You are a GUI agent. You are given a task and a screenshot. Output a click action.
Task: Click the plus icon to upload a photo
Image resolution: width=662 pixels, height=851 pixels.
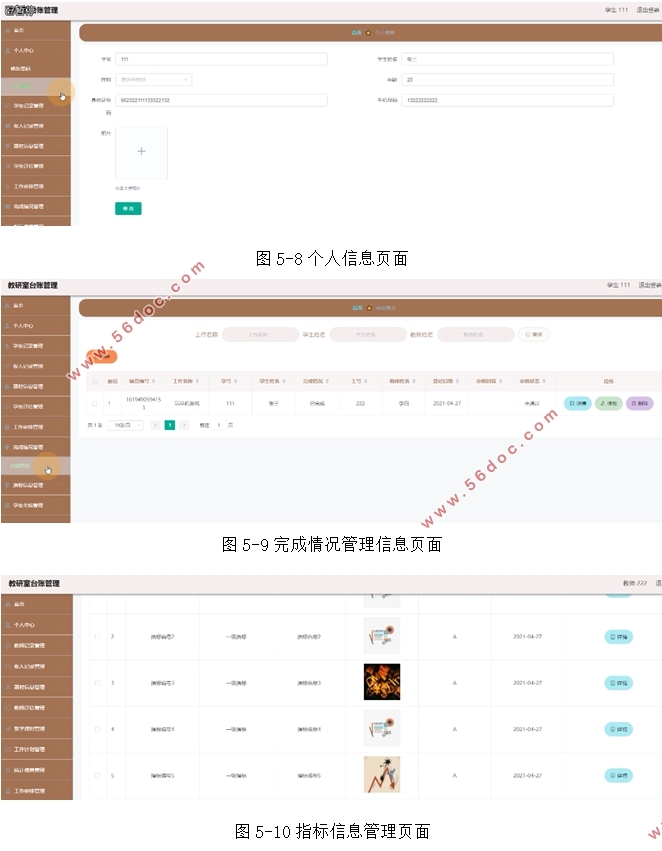[141, 151]
